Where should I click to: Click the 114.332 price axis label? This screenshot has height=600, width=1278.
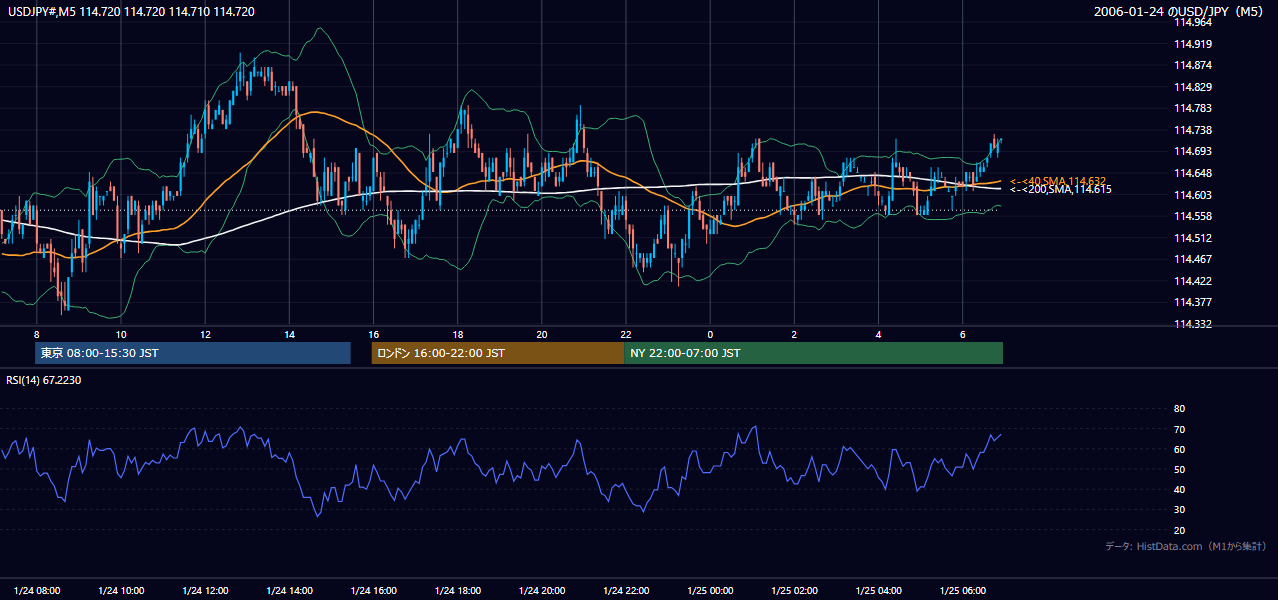click(1192, 324)
